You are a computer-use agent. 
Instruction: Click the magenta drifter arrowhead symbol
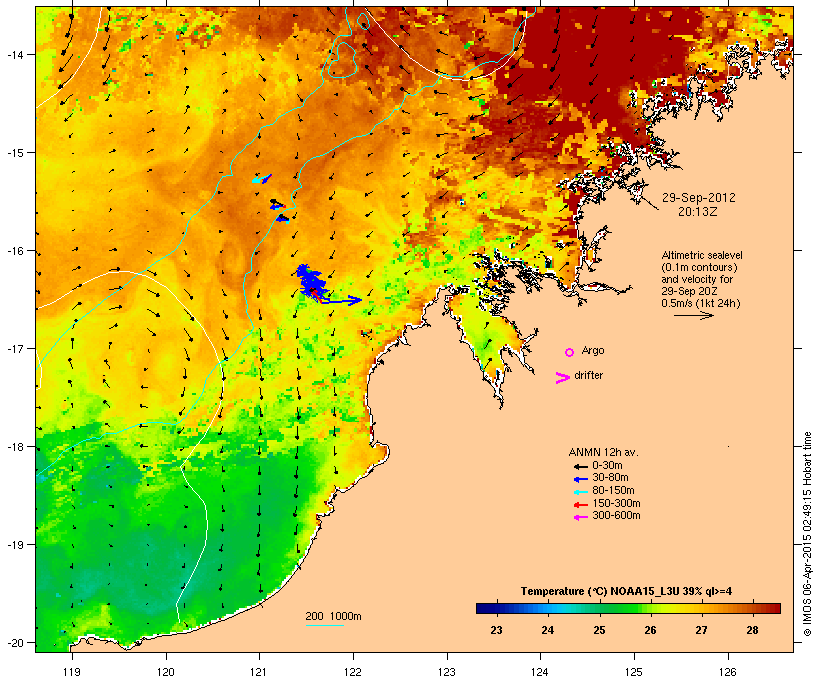[563, 378]
